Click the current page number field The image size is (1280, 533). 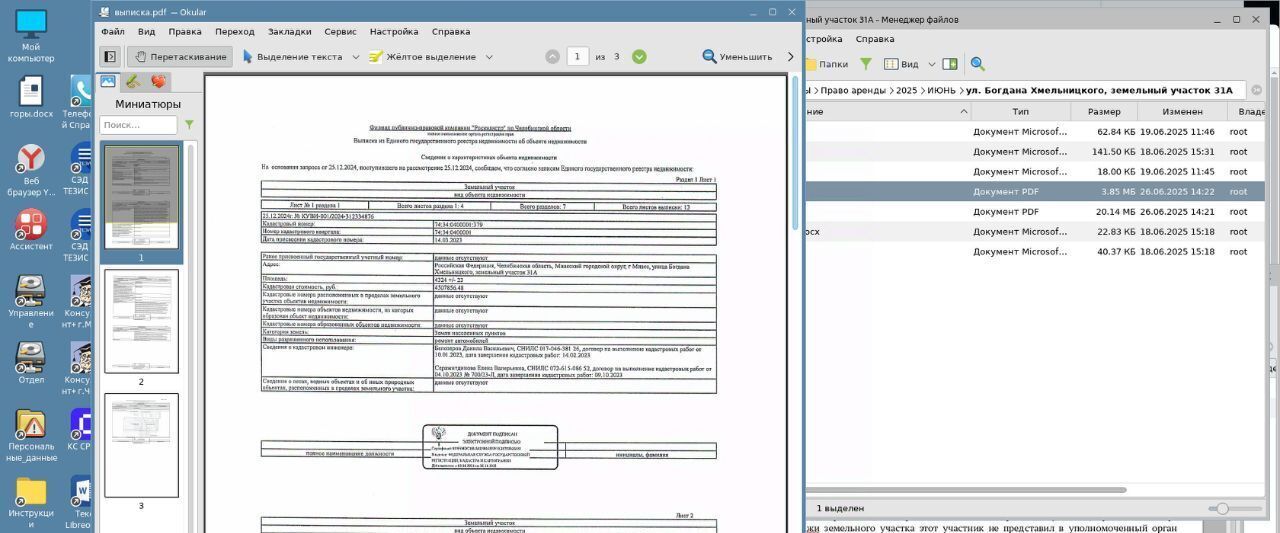pos(578,57)
